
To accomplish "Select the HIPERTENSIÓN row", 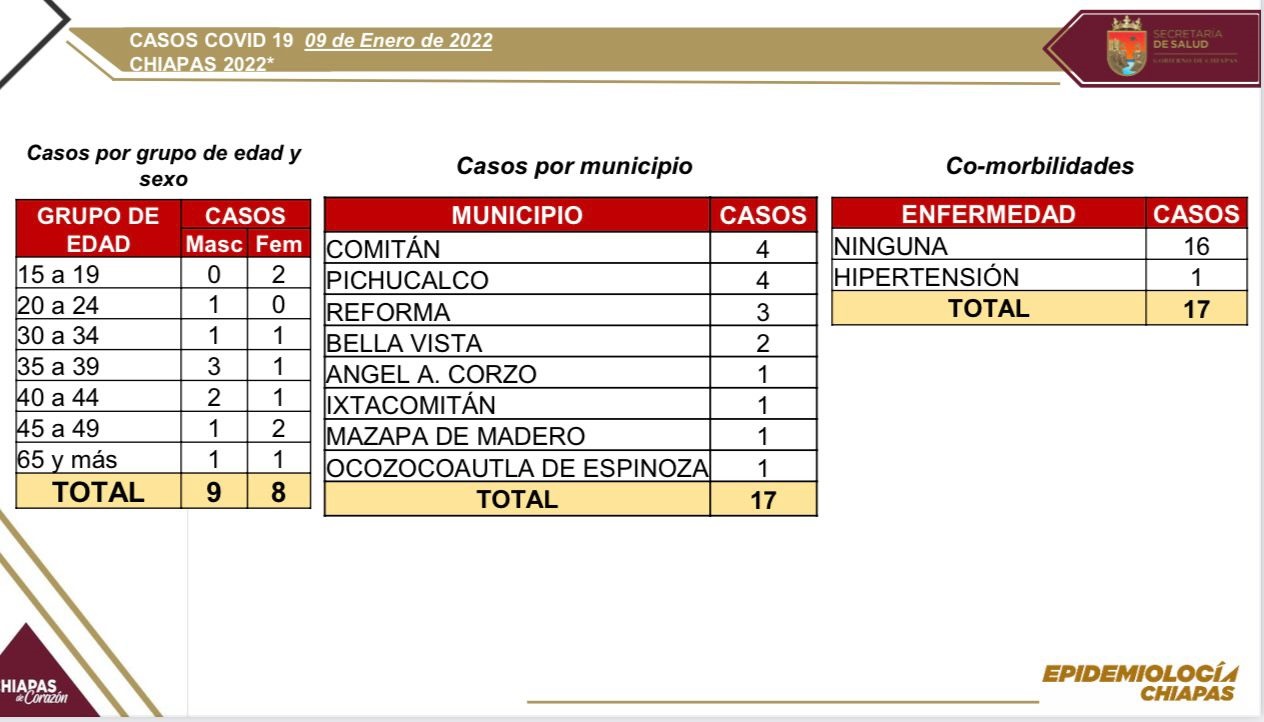I will [1039, 277].
